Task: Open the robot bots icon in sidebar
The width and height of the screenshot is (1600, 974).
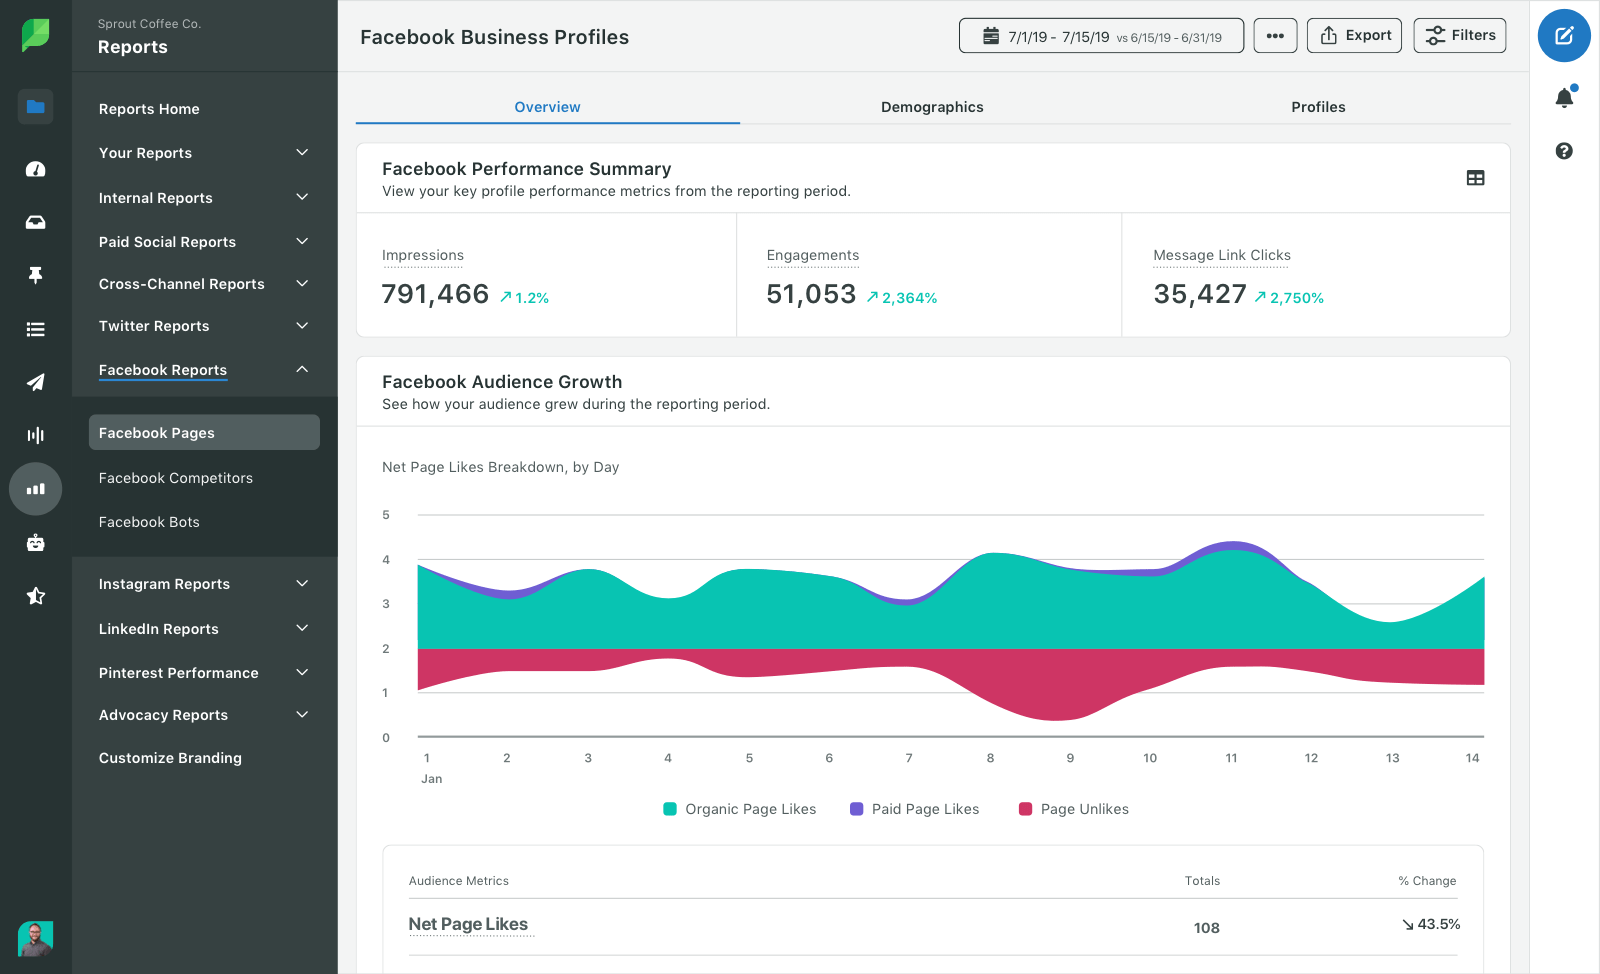Action: [x=35, y=543]
